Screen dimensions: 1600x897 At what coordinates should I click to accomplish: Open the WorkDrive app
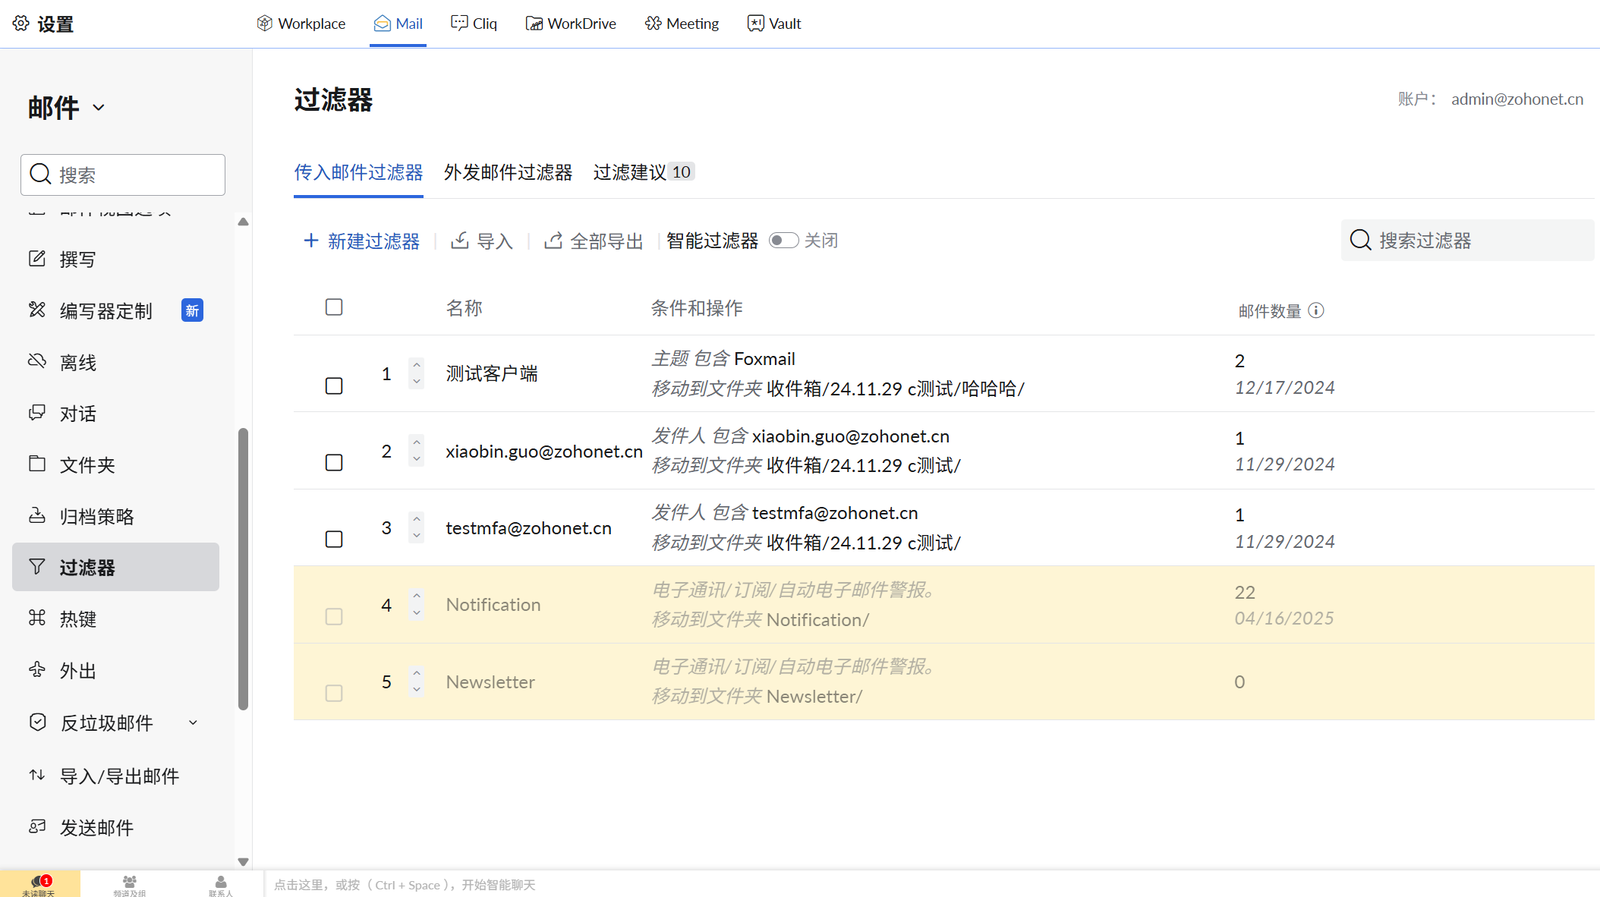click(571, 23)
